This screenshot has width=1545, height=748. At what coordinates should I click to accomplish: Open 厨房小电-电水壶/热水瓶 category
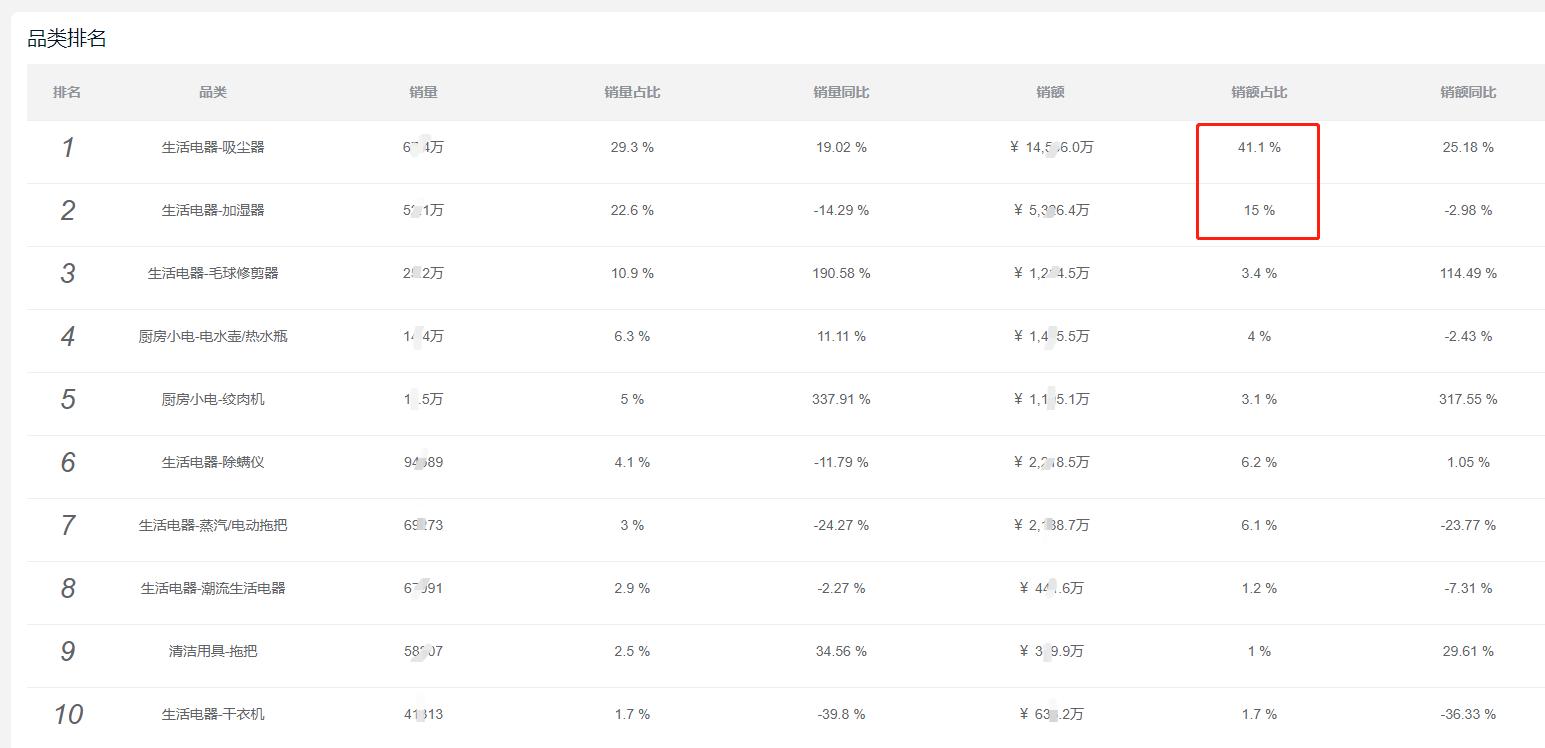coord(213,336)
